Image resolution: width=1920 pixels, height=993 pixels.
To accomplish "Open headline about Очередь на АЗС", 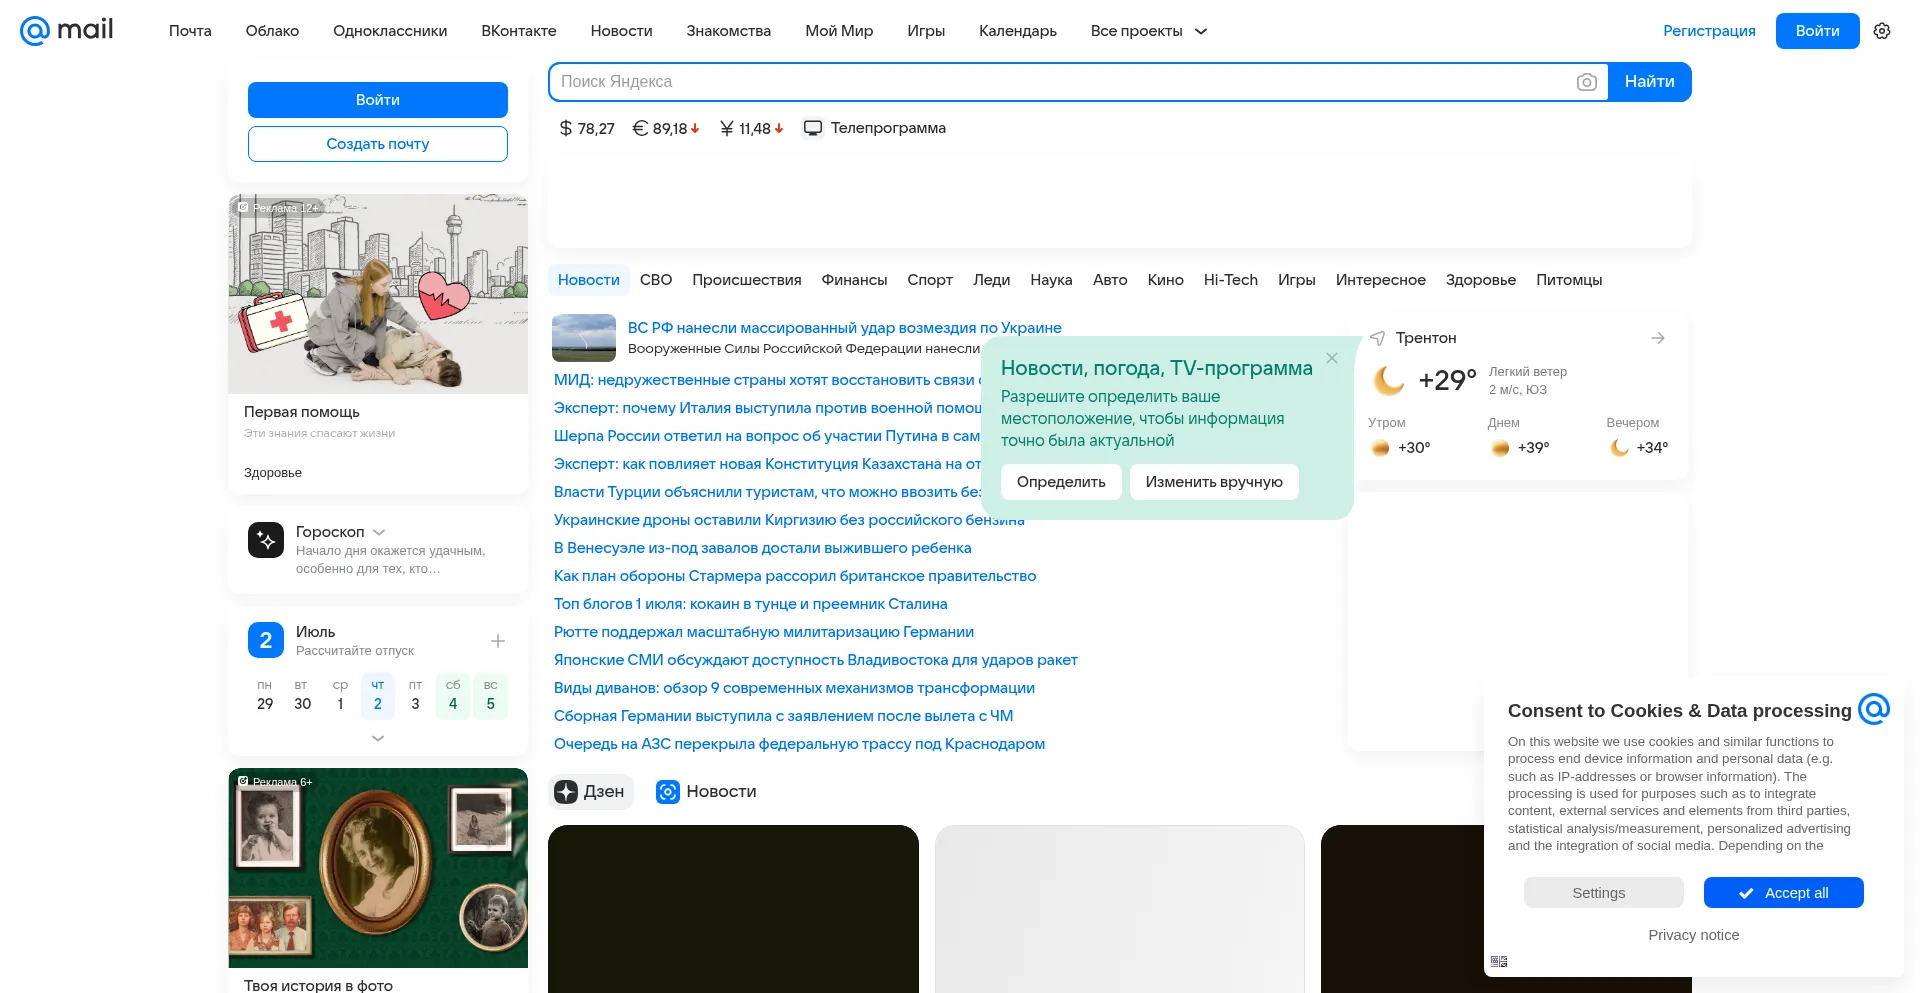I will click(799, 744).
